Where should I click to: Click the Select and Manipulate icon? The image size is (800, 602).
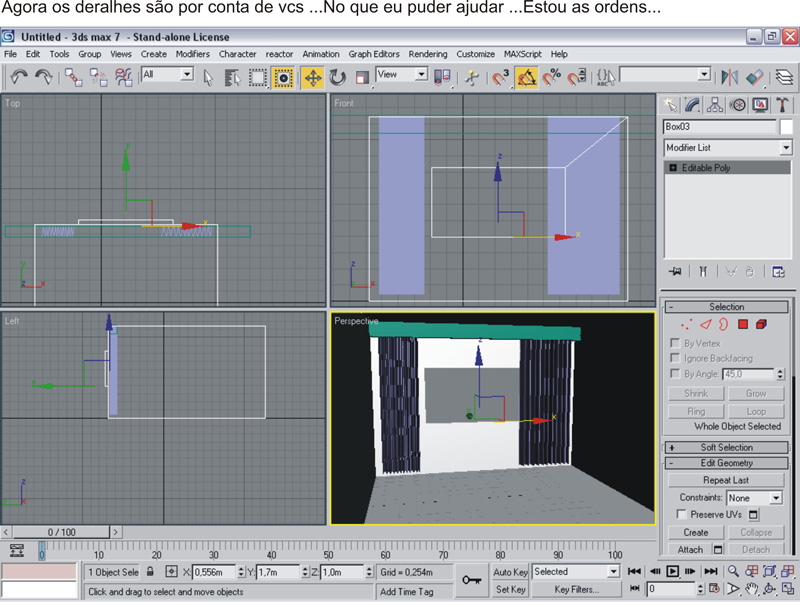coord(472,78)
